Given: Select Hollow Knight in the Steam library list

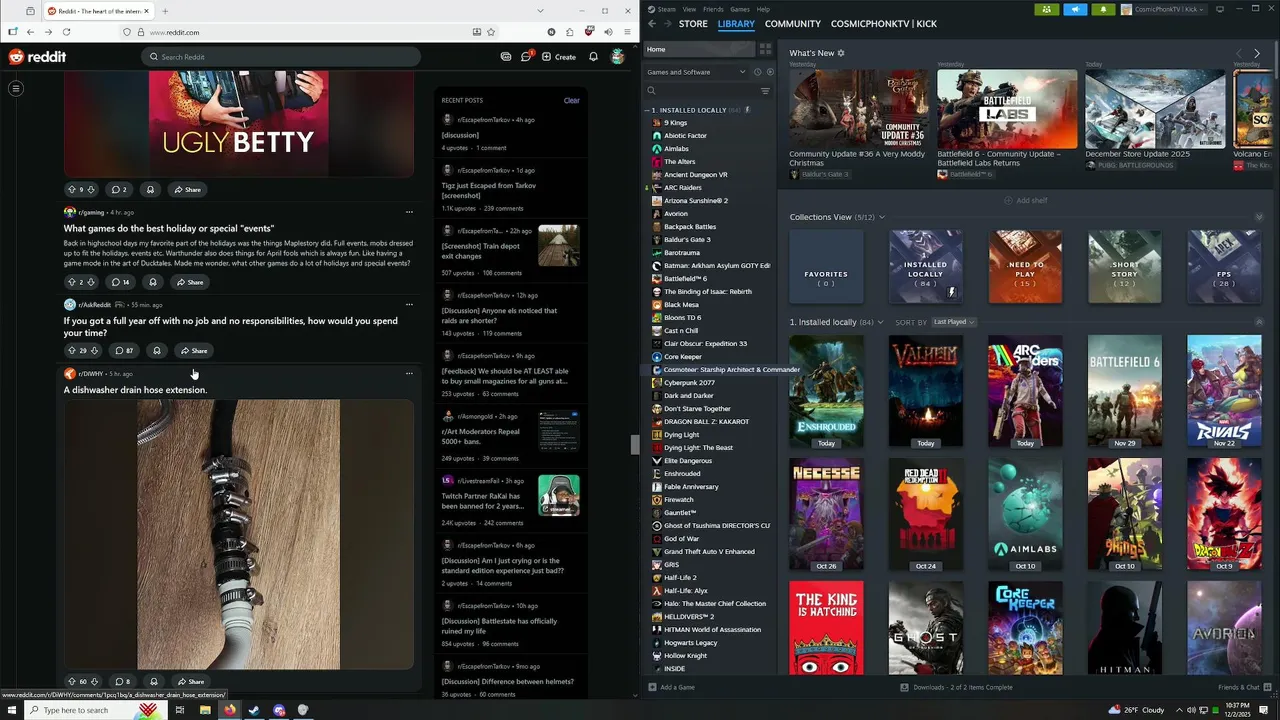Looking at the screenshot, I should (685, 656).
